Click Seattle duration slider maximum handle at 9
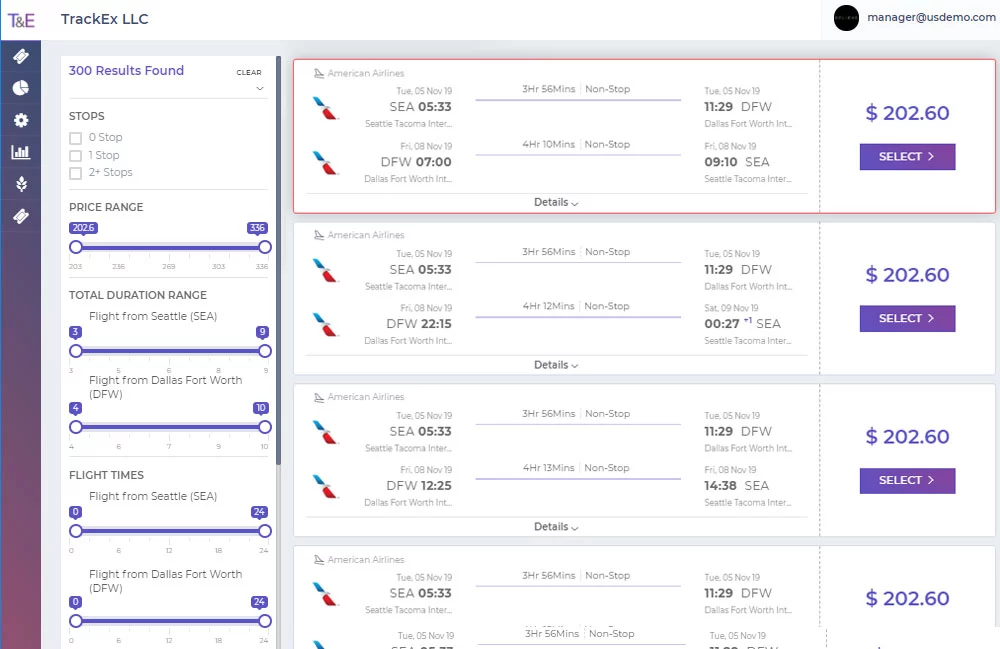1000x649 pixels. pos(265,351)
